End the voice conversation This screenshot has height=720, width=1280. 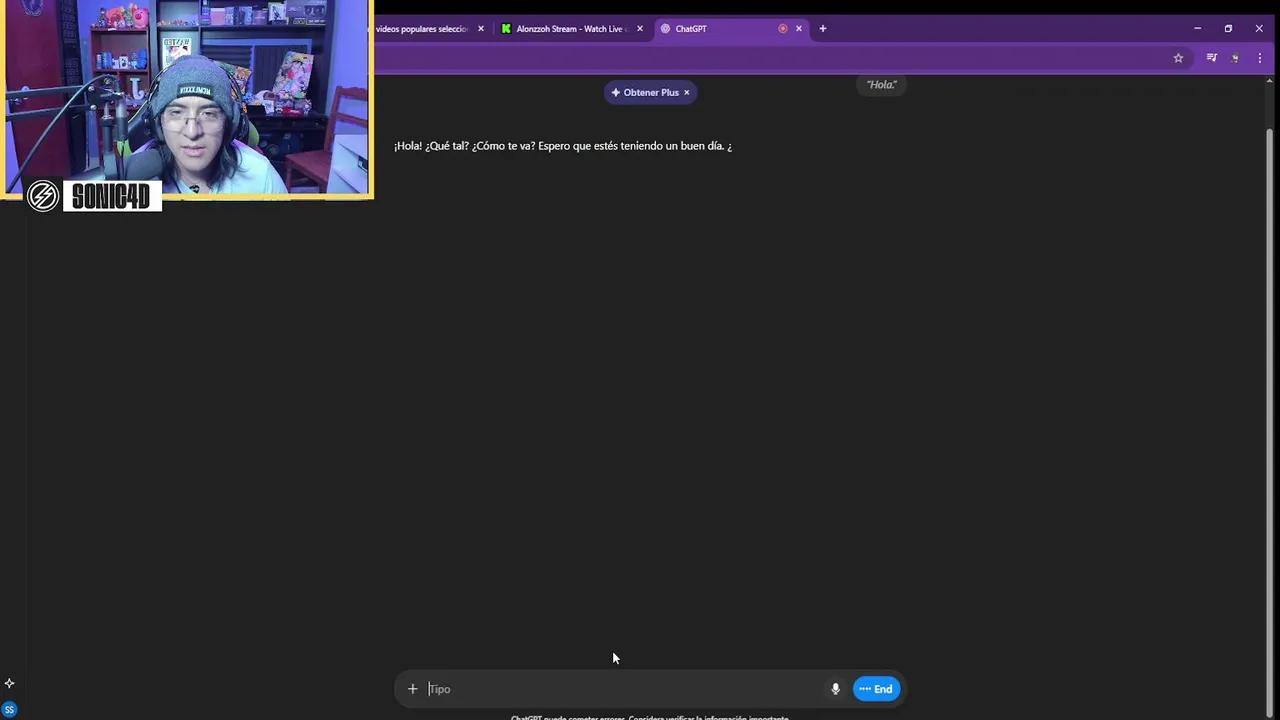point(876,689)
